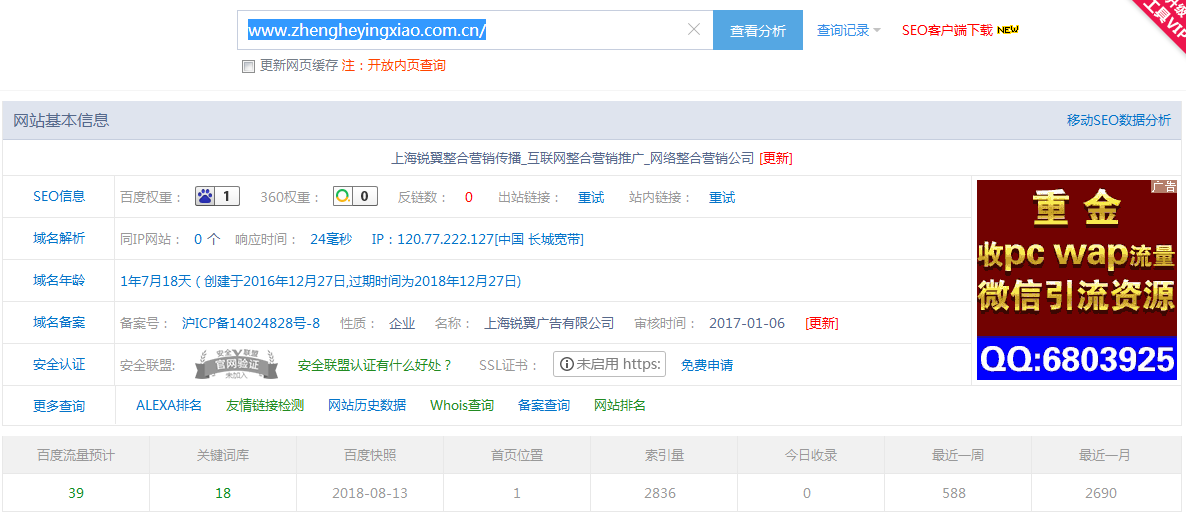Select the ALEXA排名 query item

169,405
